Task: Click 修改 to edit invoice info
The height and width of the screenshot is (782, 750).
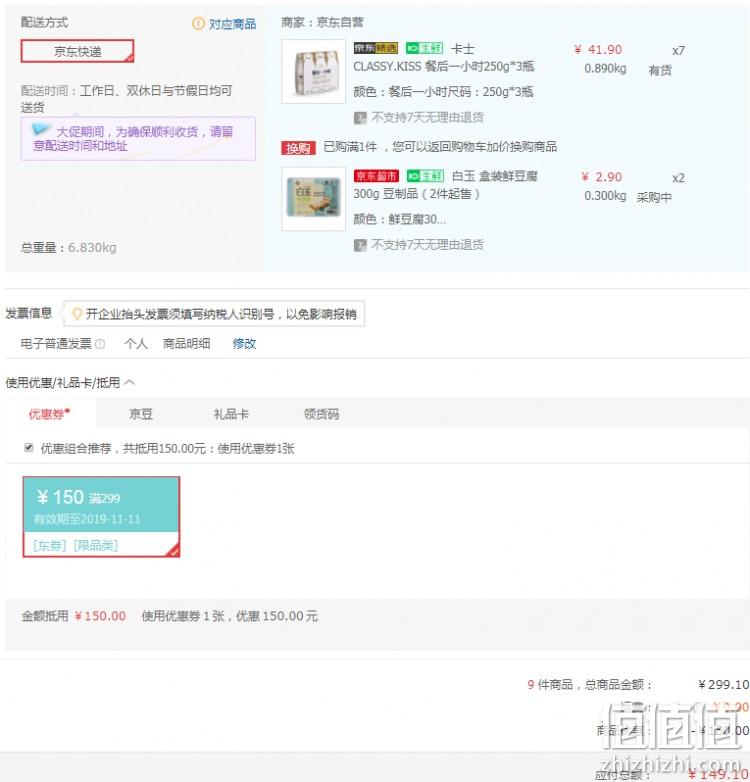Action: (x=244, y=343)
